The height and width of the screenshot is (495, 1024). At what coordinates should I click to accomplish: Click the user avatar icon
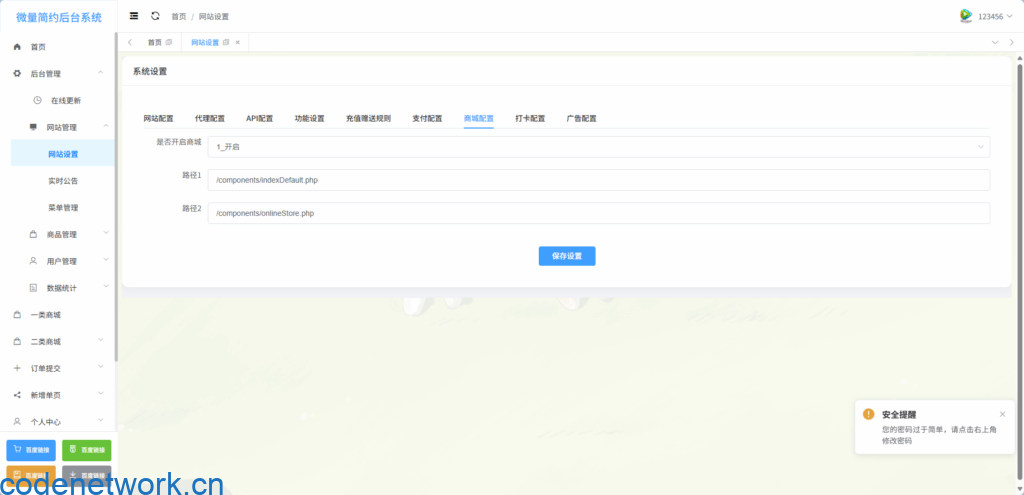click(x=966, y=16)
